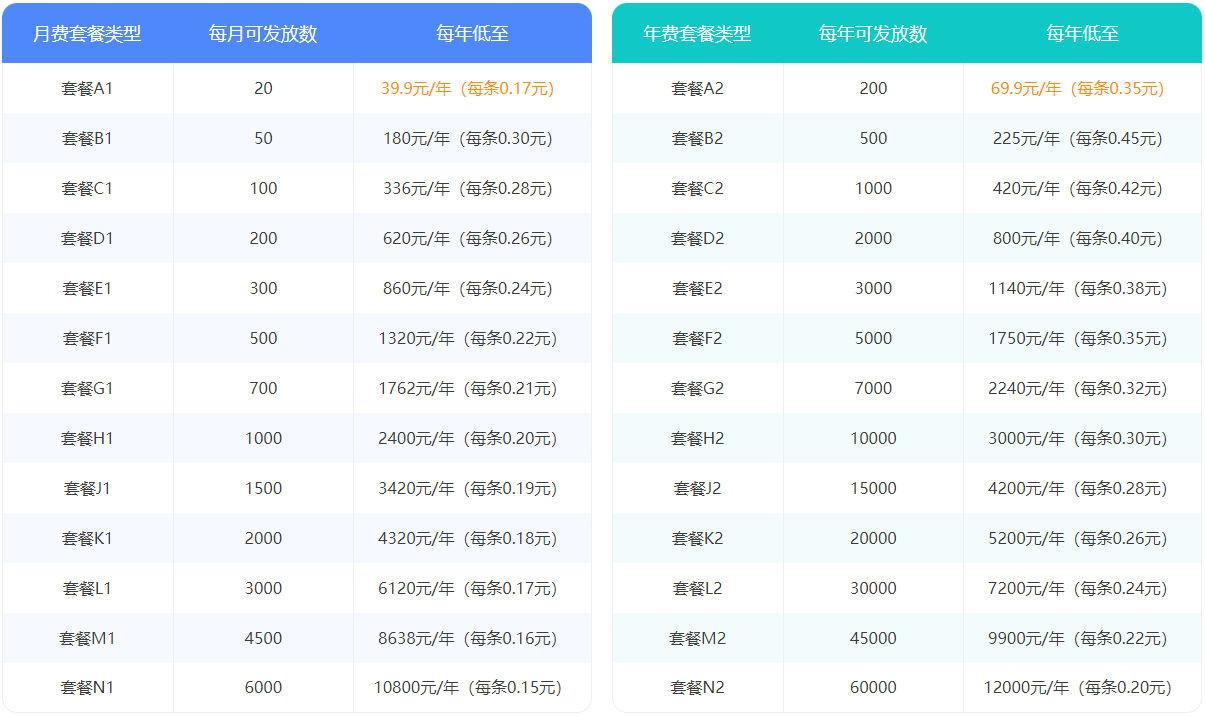
Task: Select the 套餐D1 row label
Action: 87,238
